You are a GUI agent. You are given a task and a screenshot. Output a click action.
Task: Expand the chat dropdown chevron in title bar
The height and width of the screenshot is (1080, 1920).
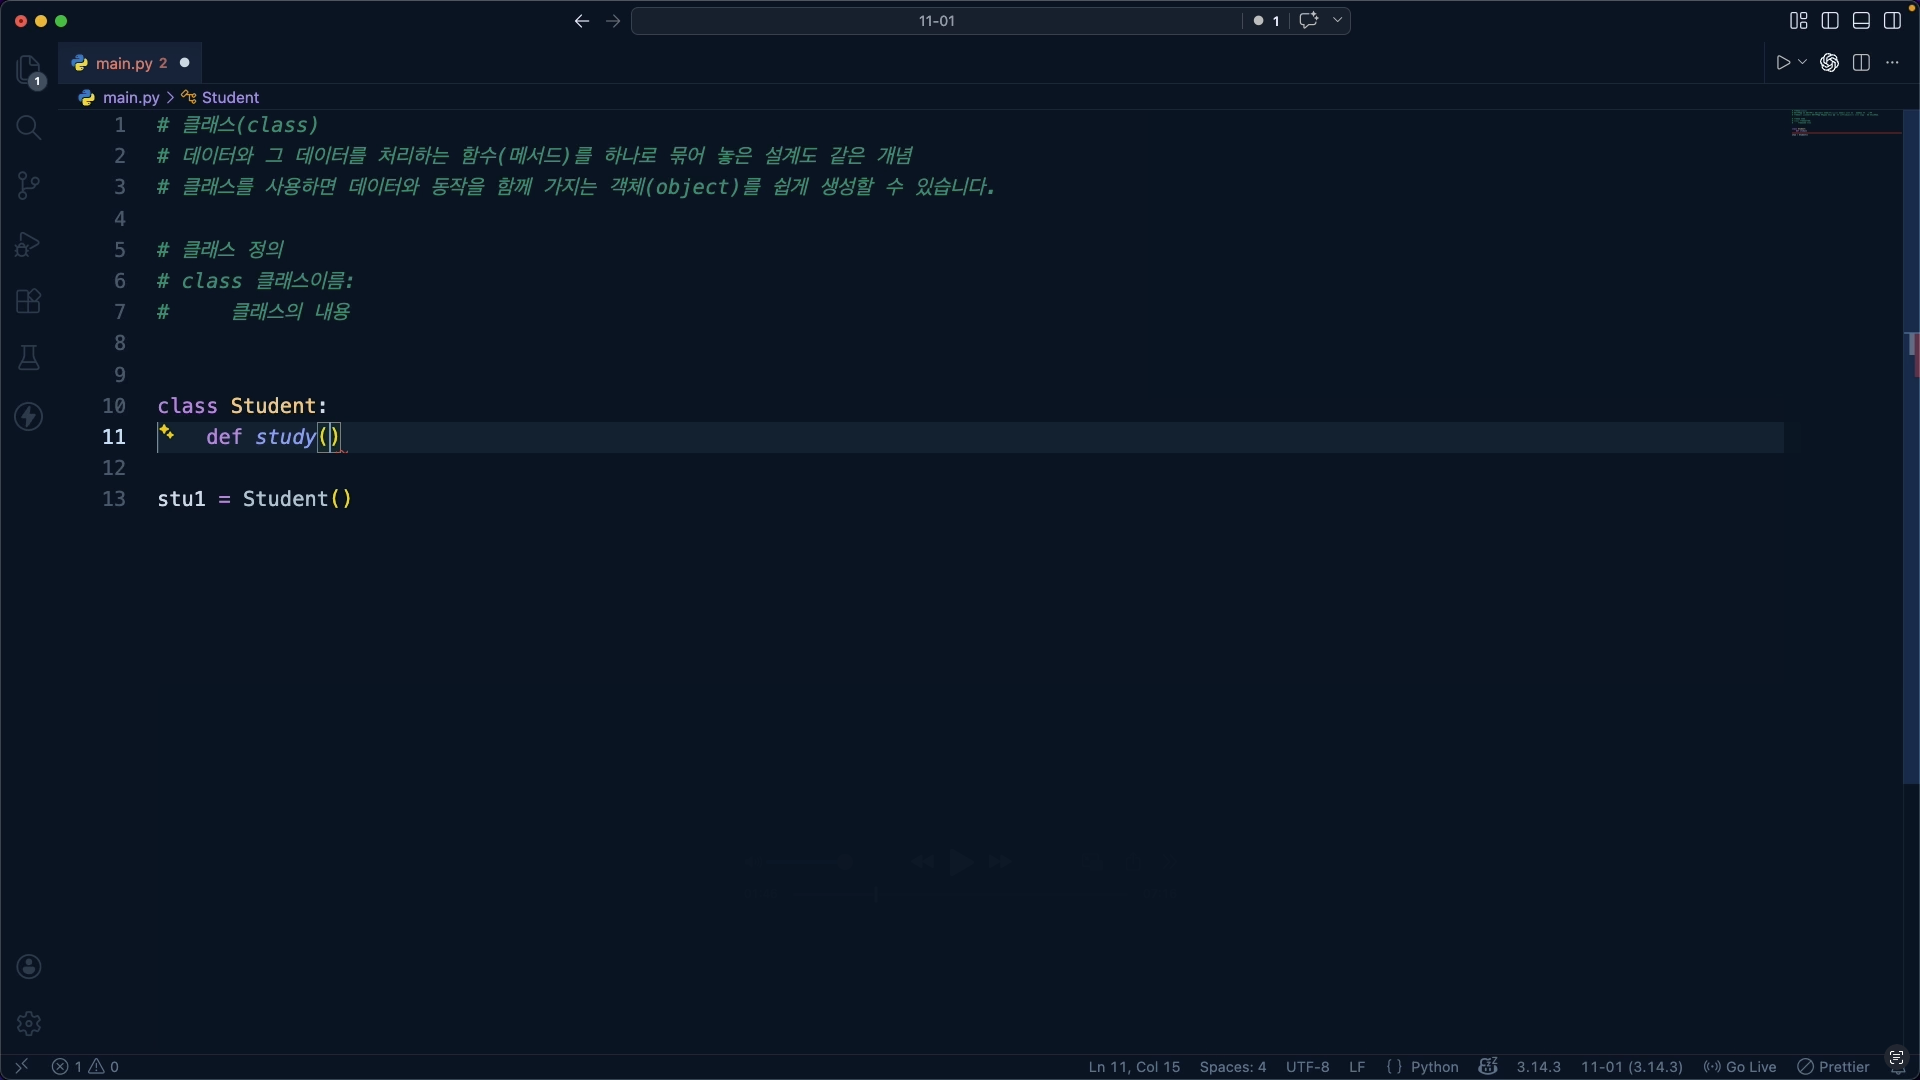[x=1338, y=21]
